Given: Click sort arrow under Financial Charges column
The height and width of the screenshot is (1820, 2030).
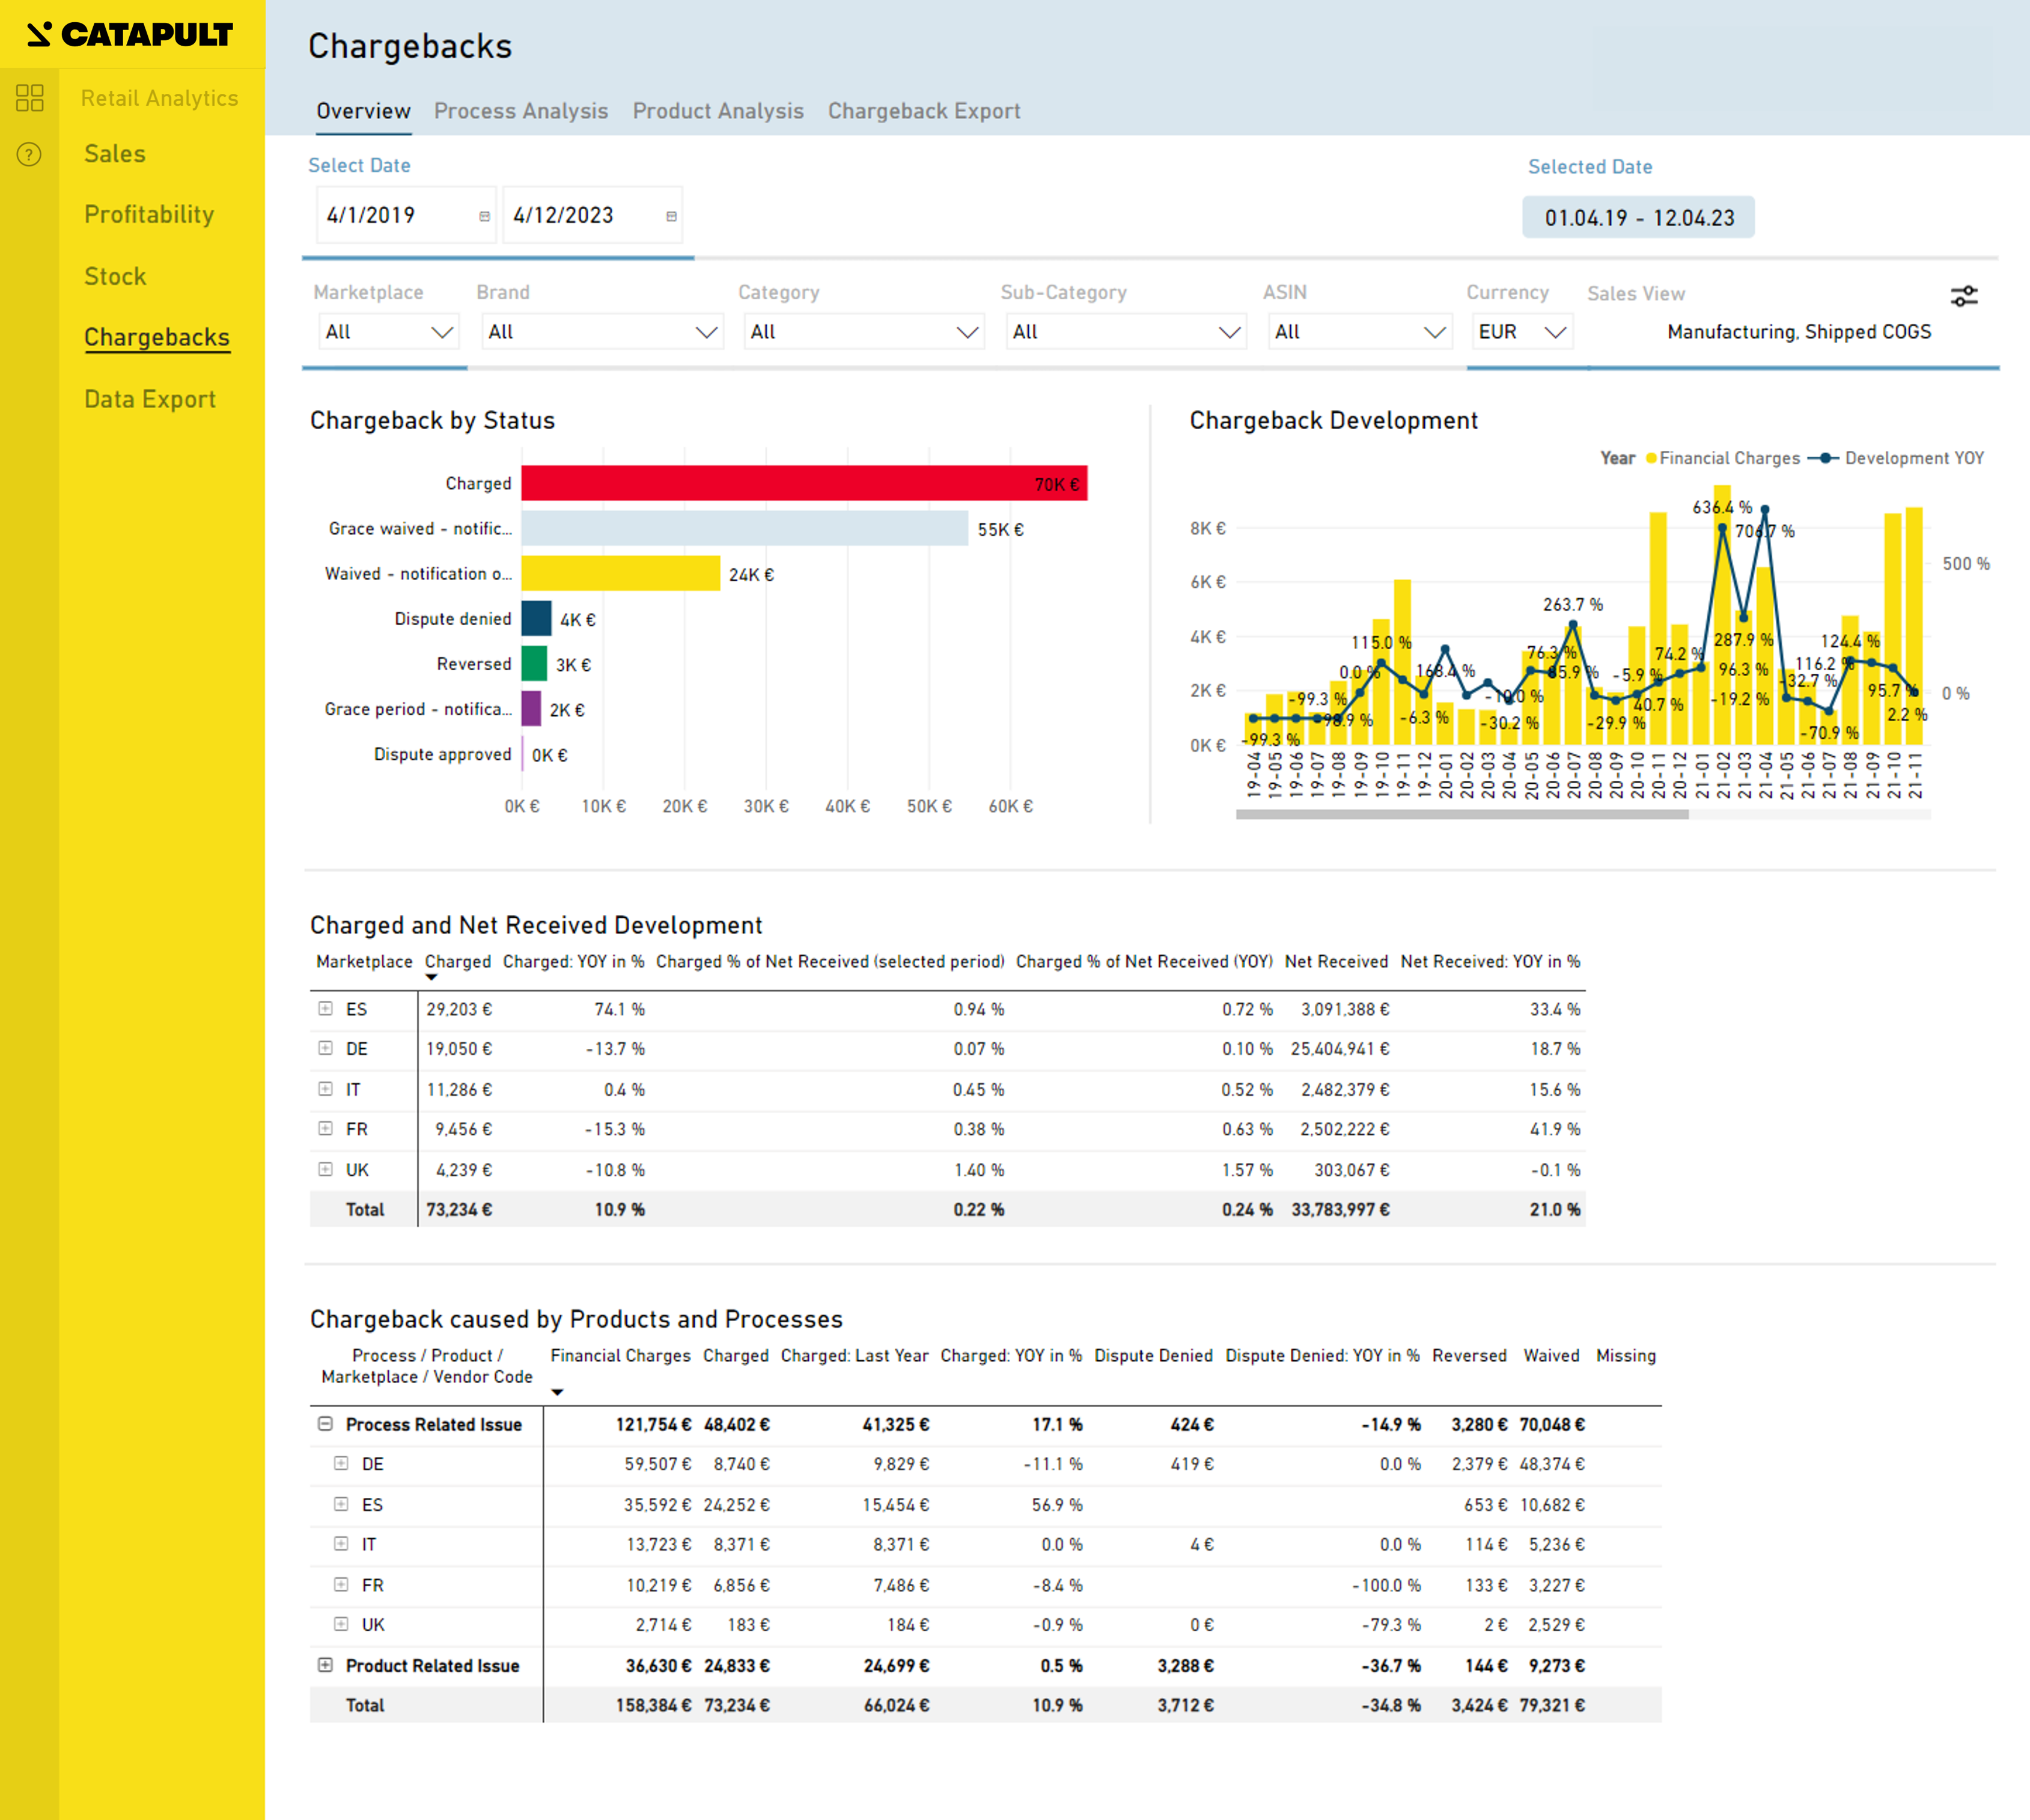Looking at the screenshot, I should [558, 1392].
